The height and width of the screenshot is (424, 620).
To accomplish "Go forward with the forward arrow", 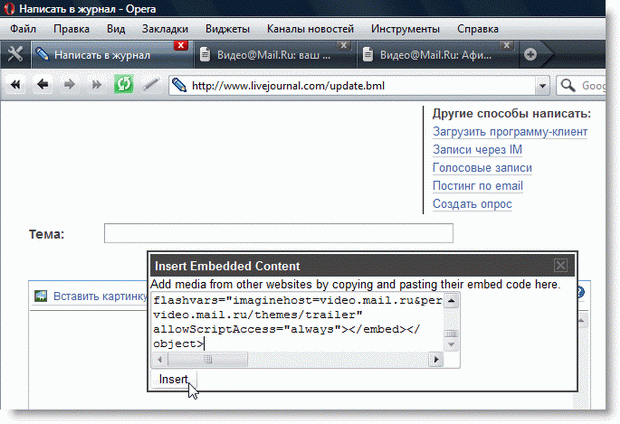I will 70,85.
